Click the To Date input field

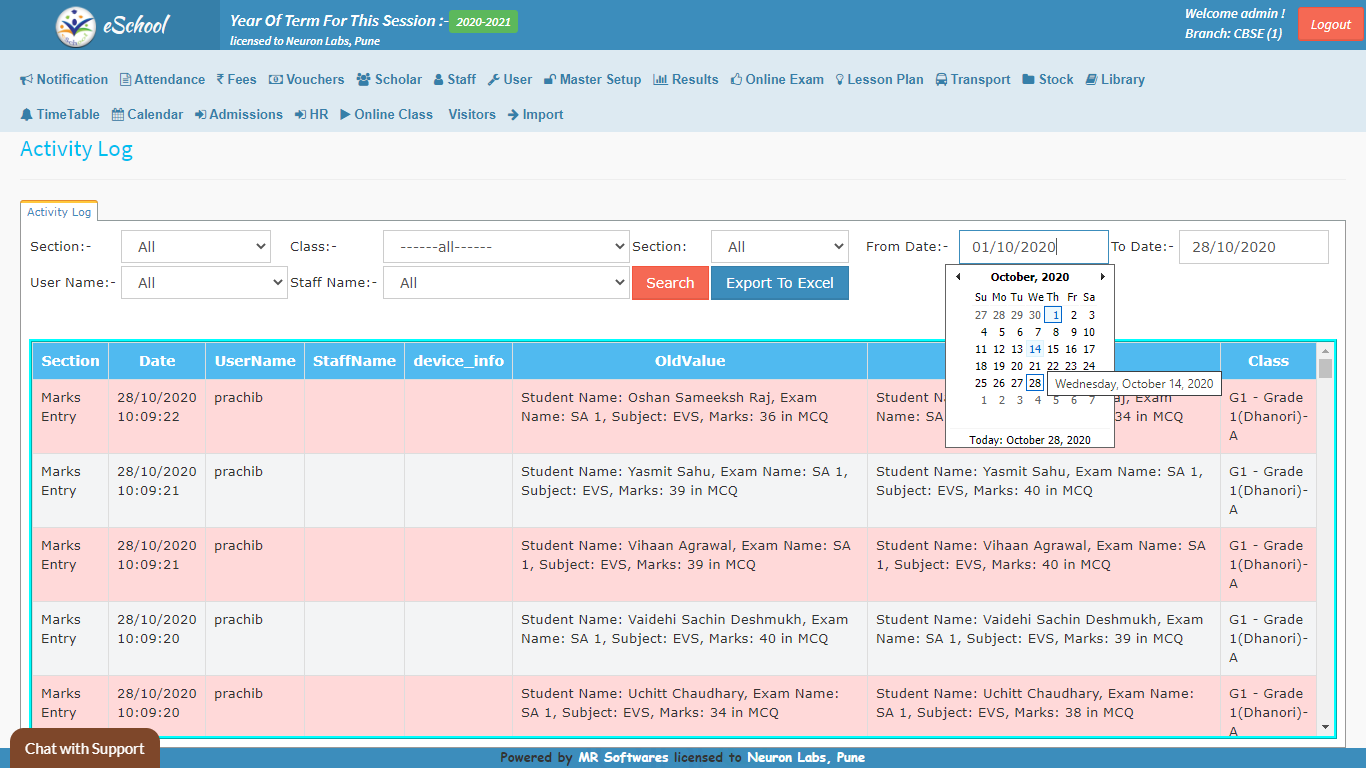[1253, 247]
